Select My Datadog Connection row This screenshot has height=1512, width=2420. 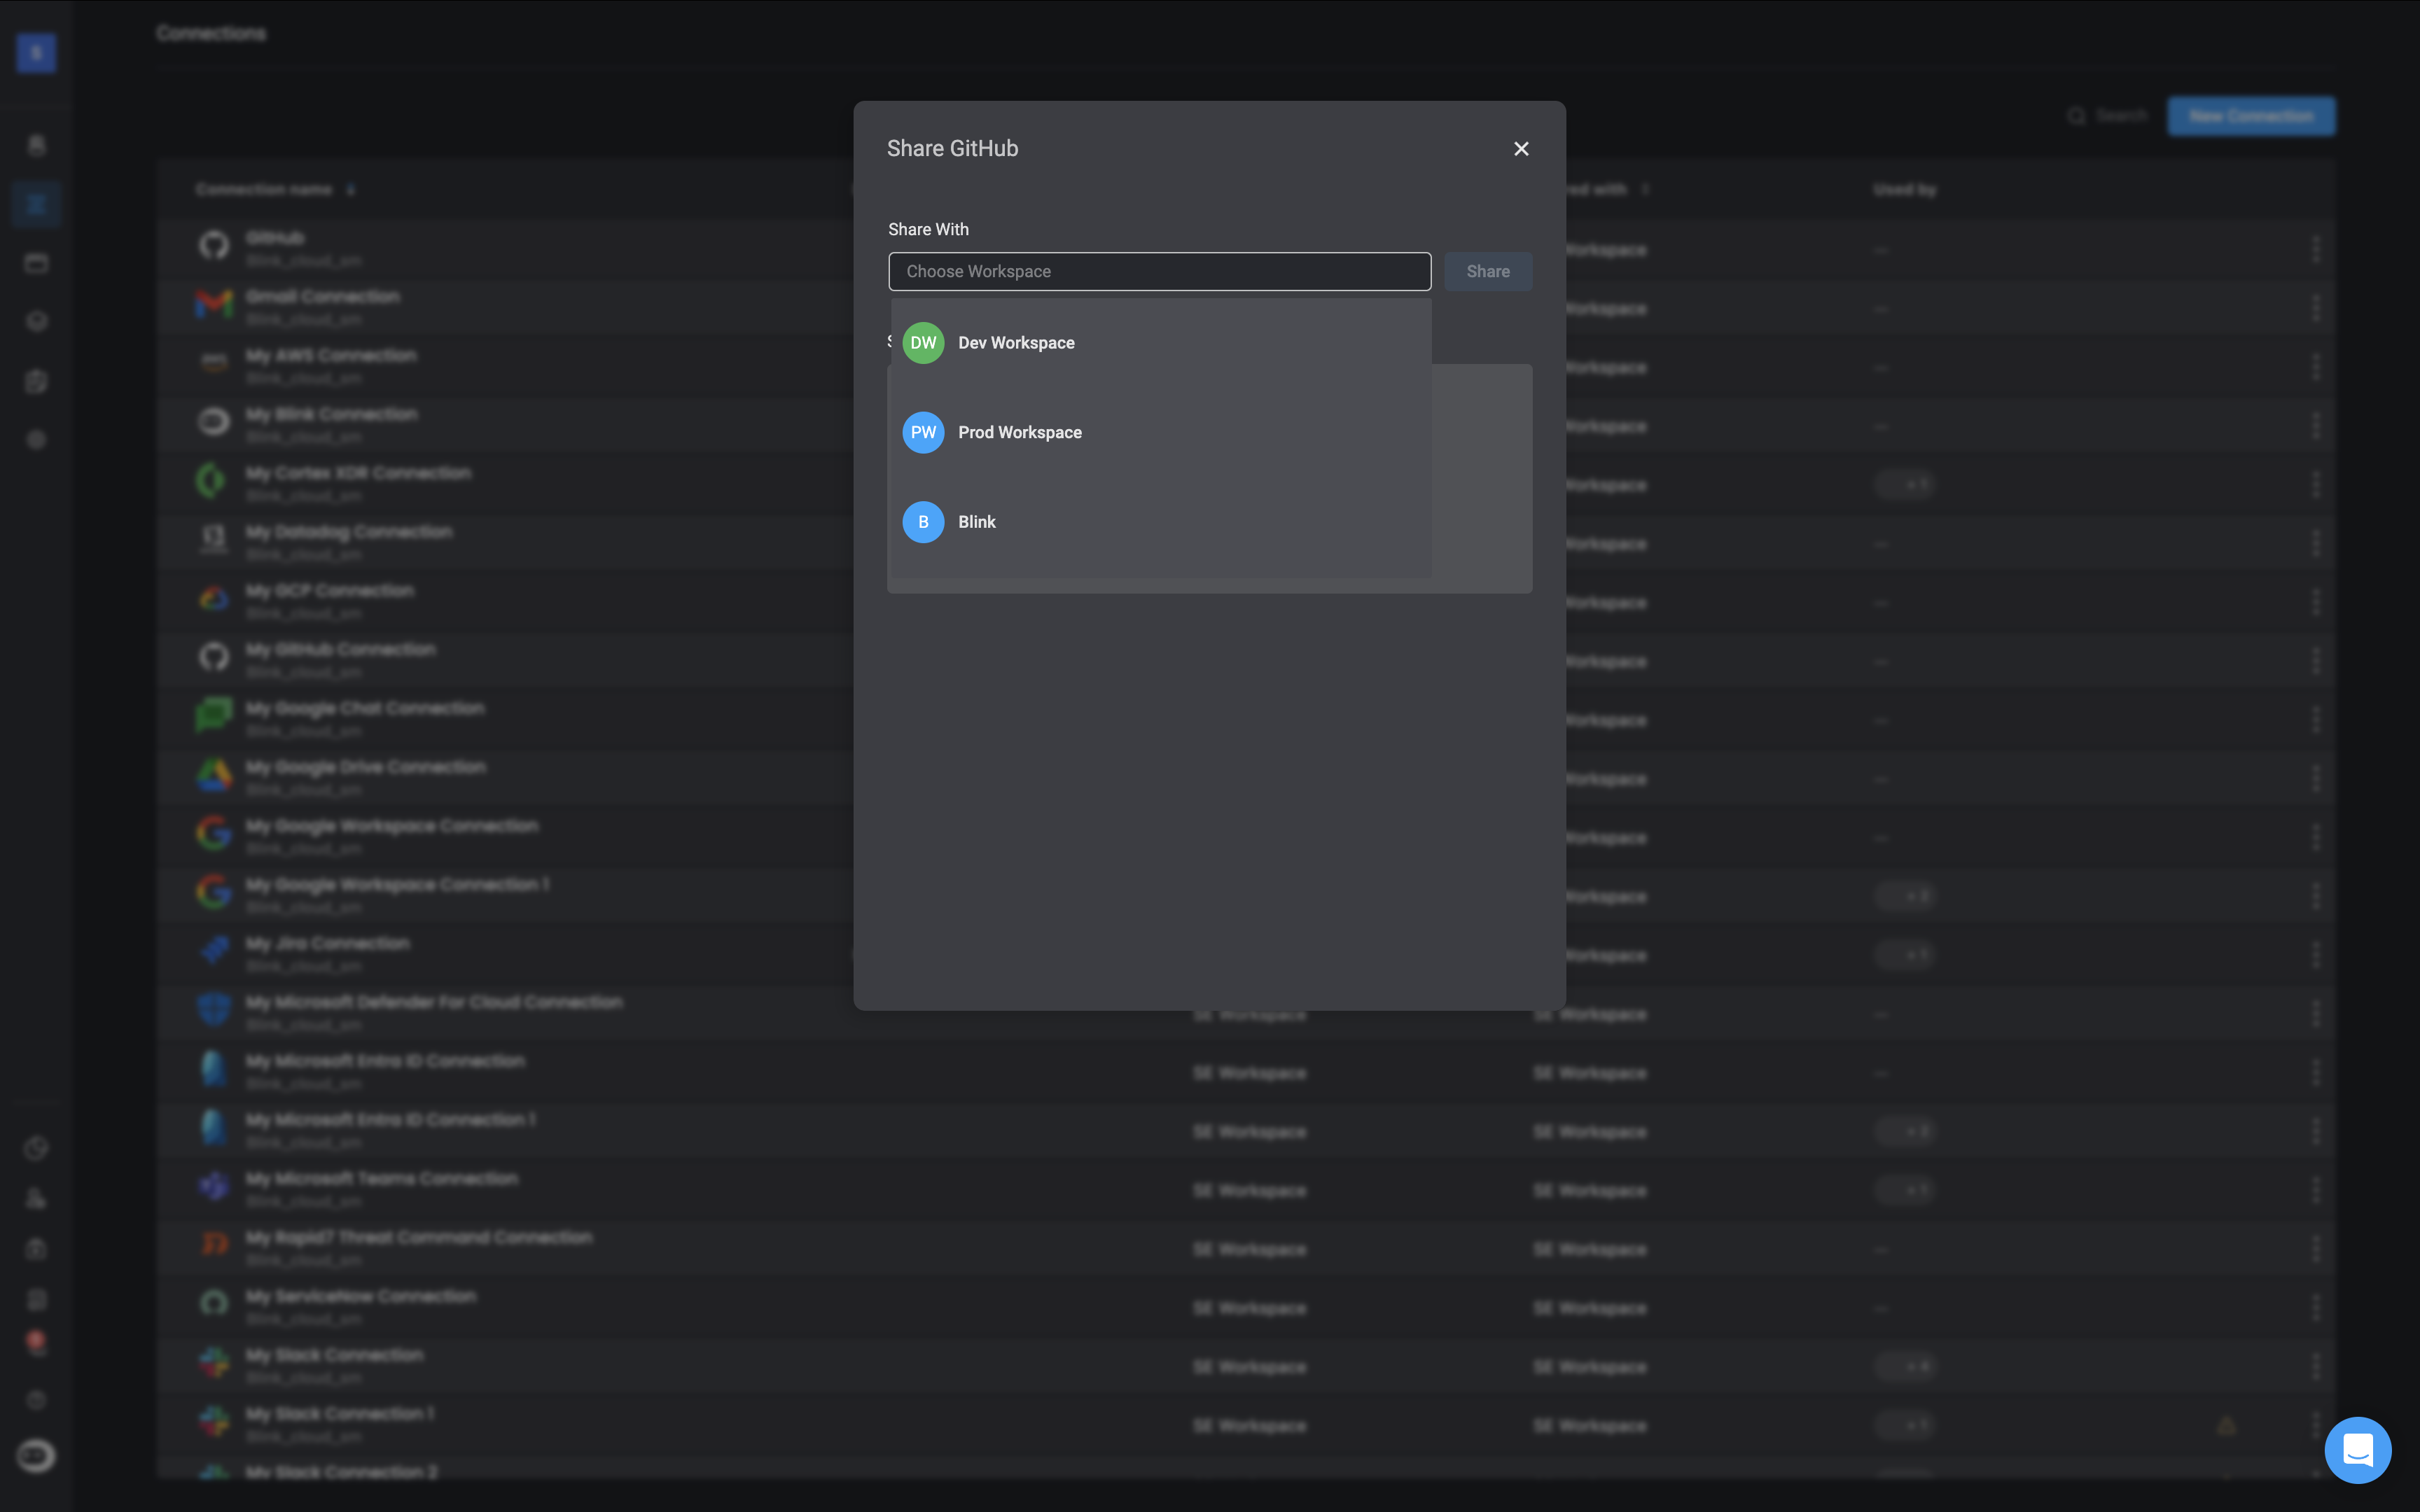pyautogui.click(x=1245, y=543)
